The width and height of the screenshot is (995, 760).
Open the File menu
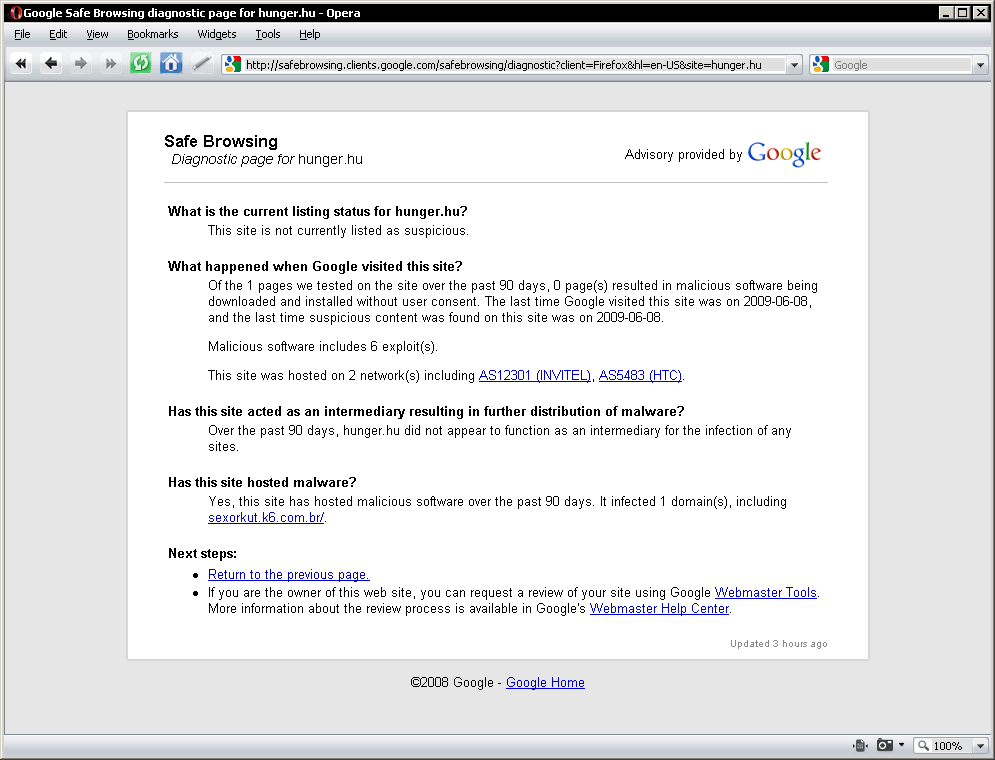22,34
